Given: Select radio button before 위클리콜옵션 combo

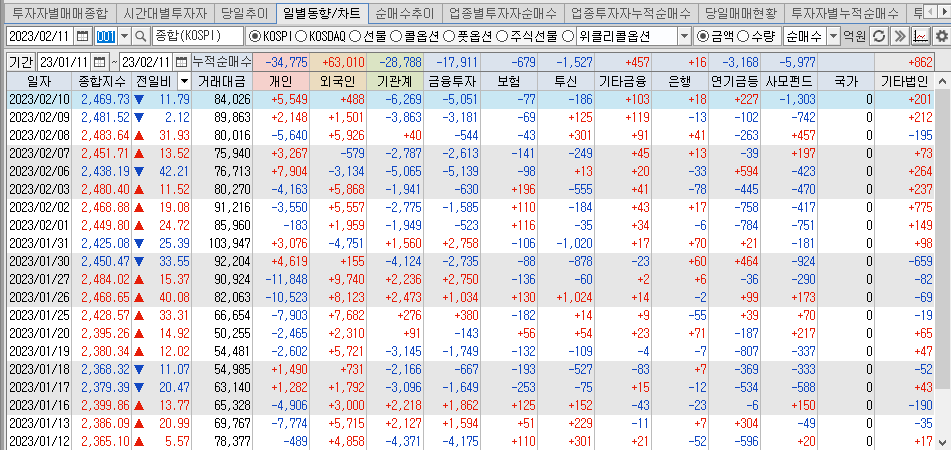Looking at the screenshot, I should pos(568,37).
